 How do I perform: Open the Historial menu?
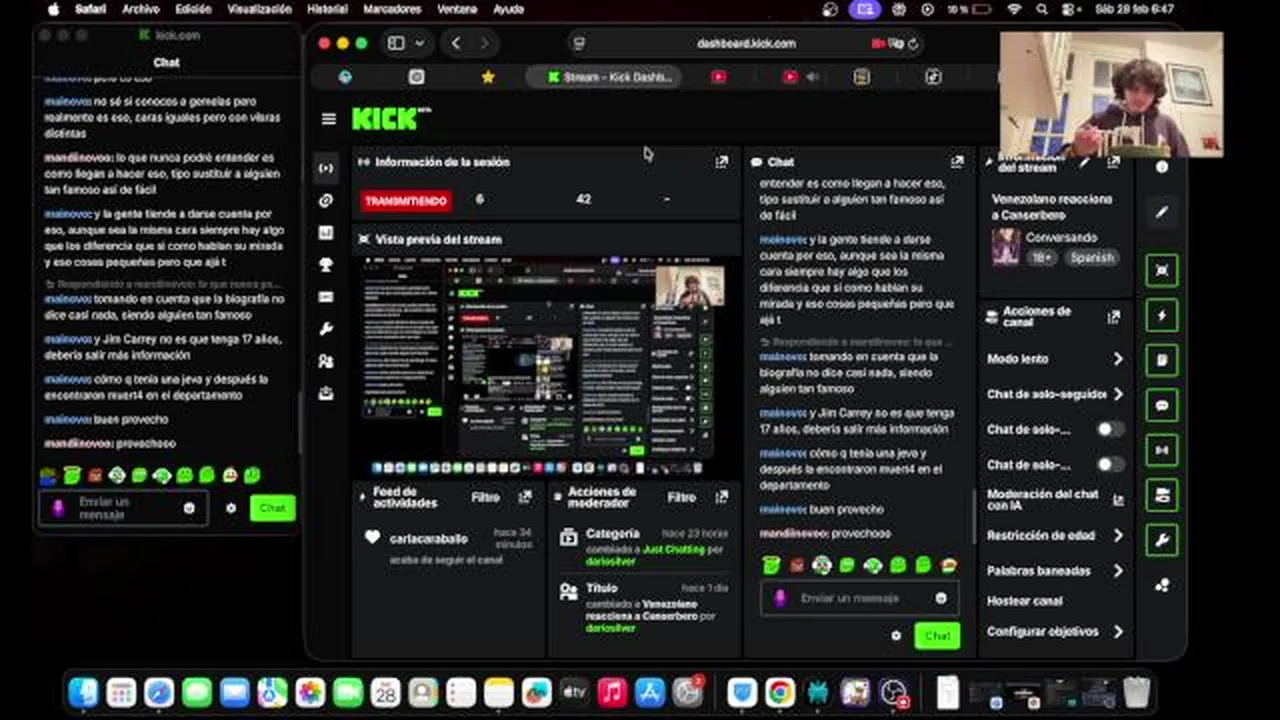coord(327,9)
